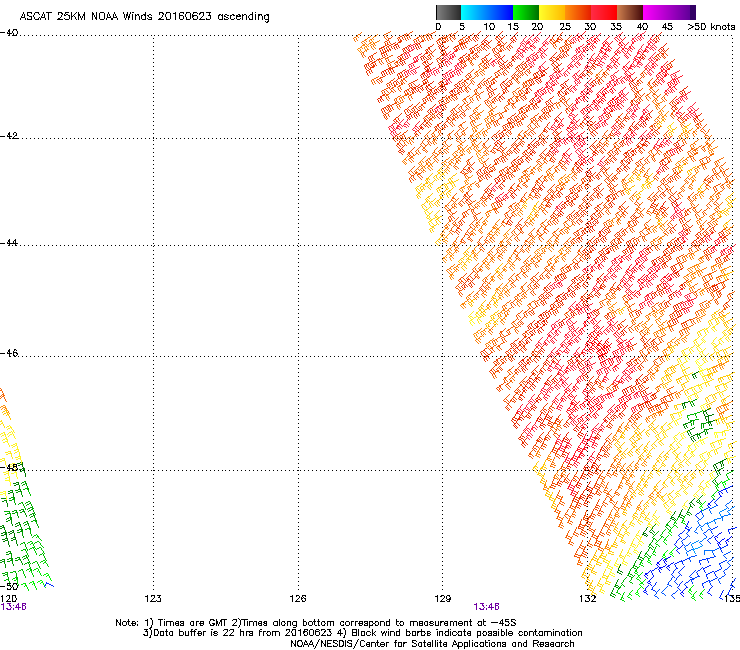Click the red 30-35 knots legend segment
740x650 pixels.
pos(604,12)
